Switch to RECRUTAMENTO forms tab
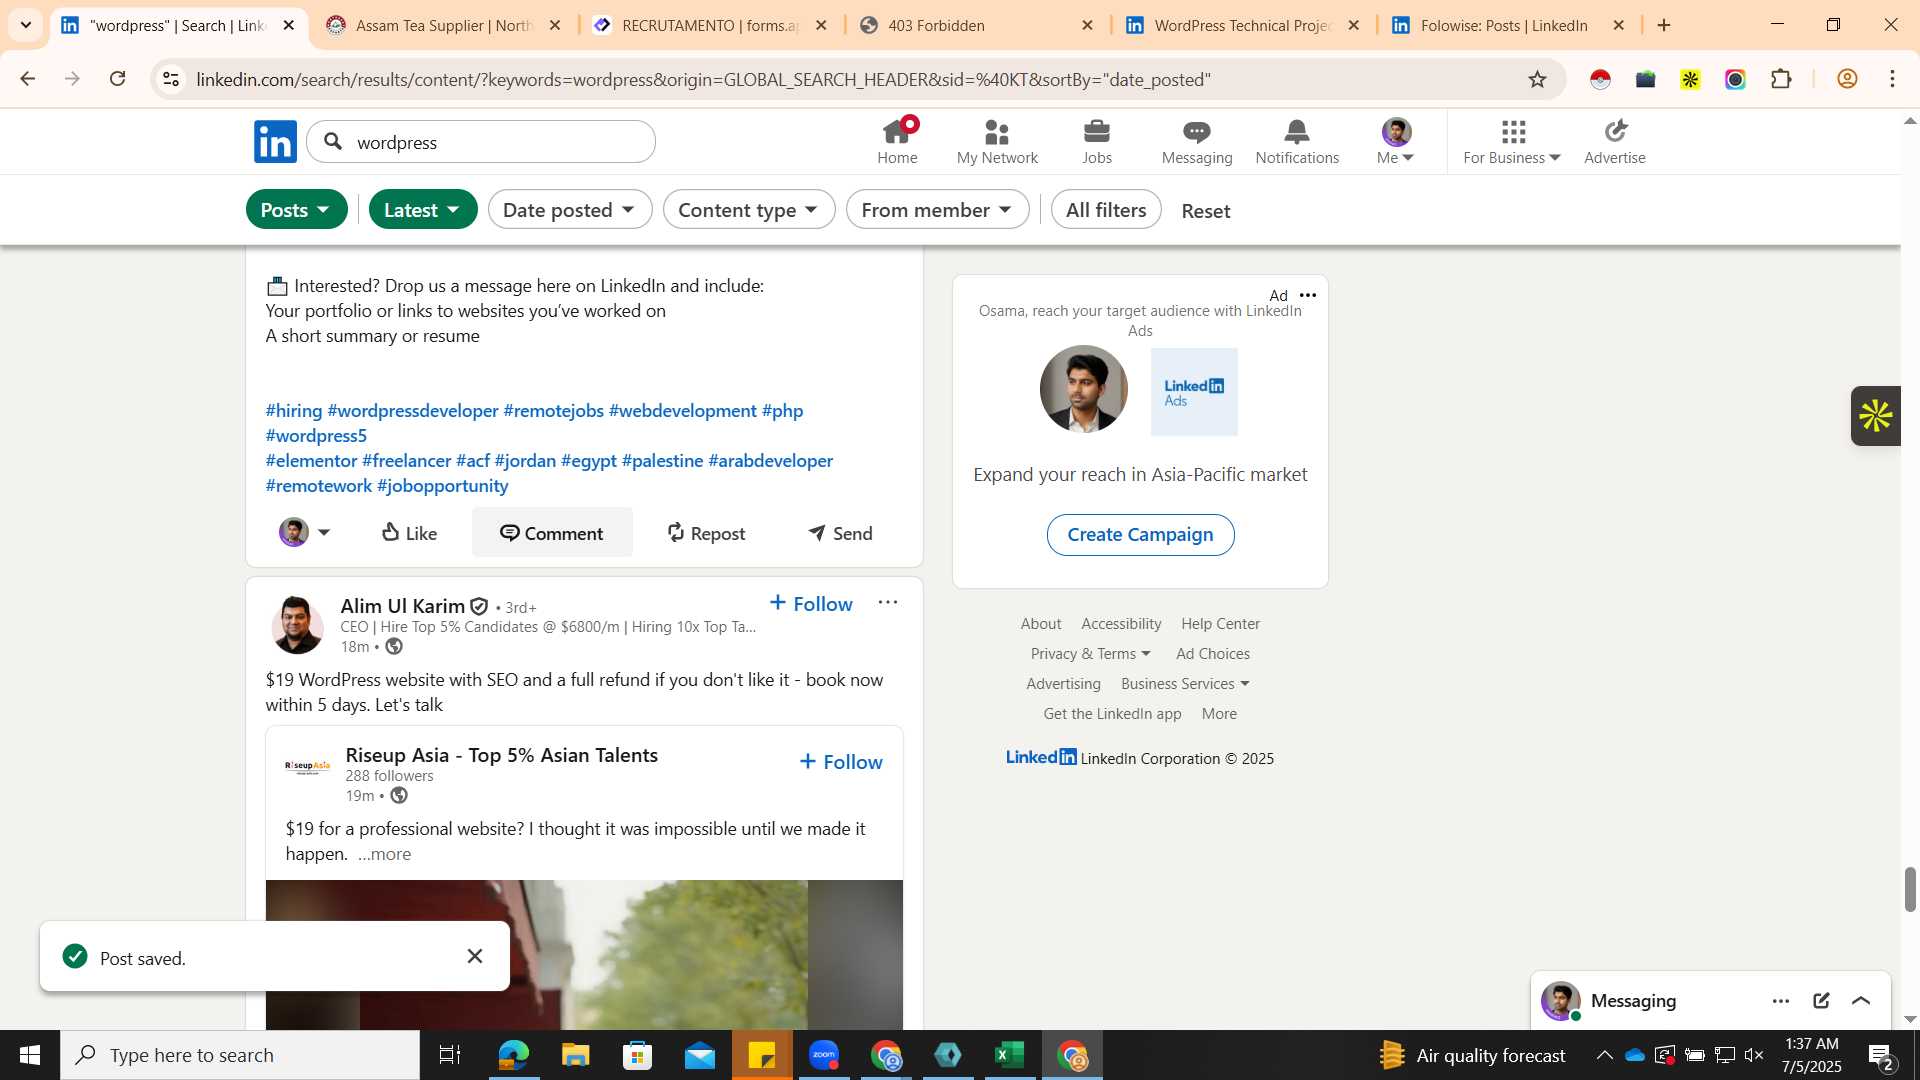 pos(710,25)
